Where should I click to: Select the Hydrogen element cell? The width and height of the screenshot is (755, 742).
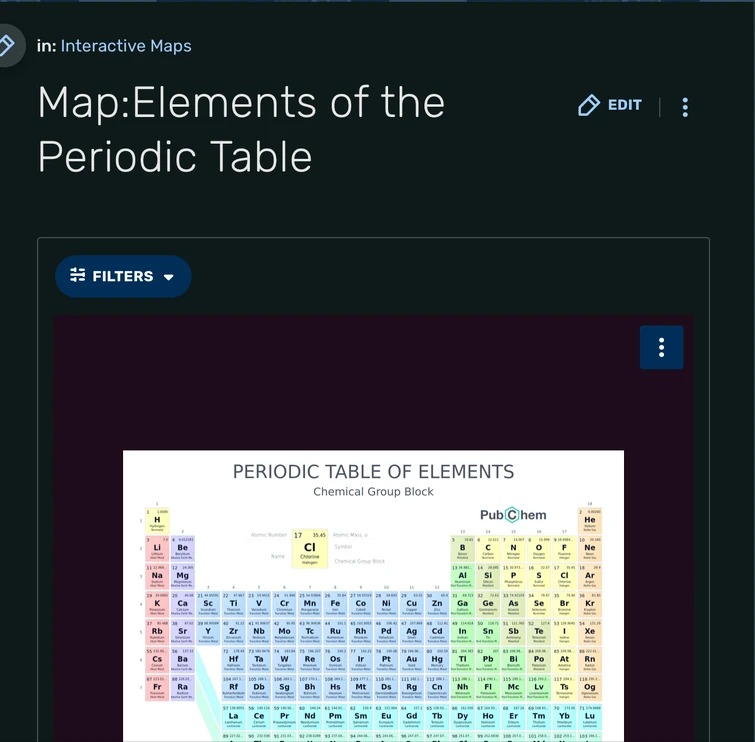click(157, 521)
